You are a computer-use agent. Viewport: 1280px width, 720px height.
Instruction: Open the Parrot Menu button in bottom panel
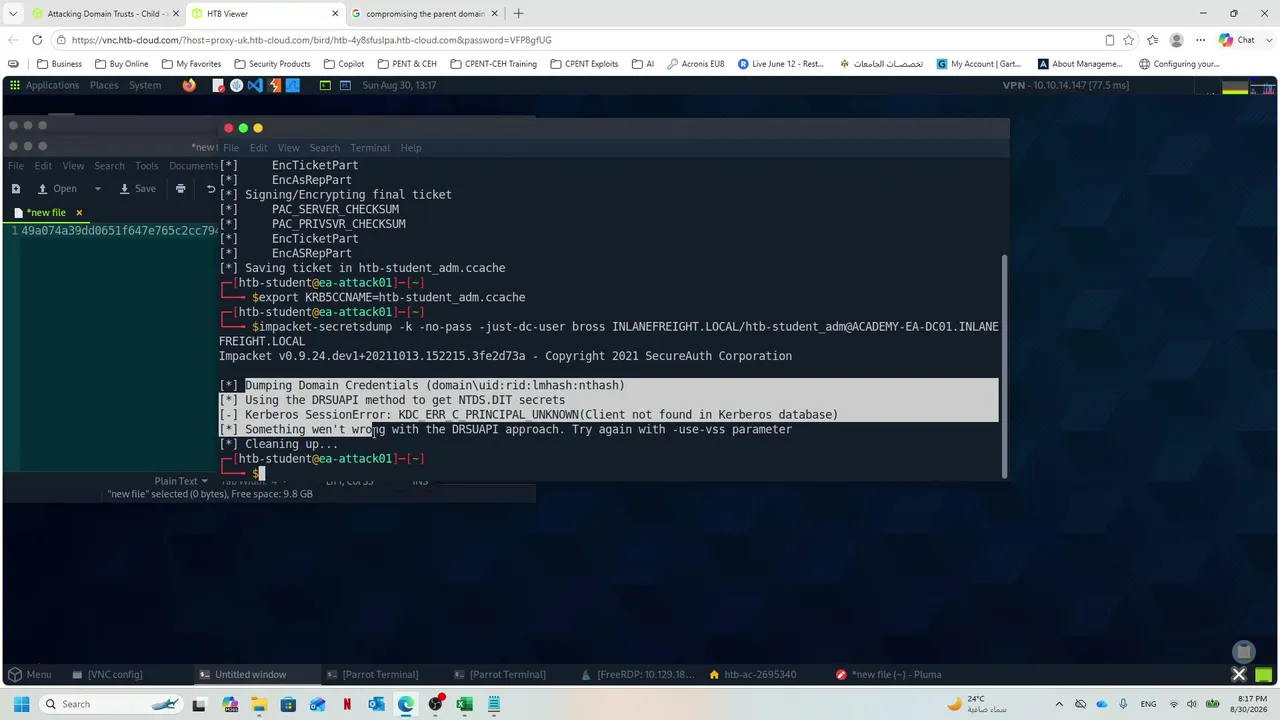pos(30,675)
